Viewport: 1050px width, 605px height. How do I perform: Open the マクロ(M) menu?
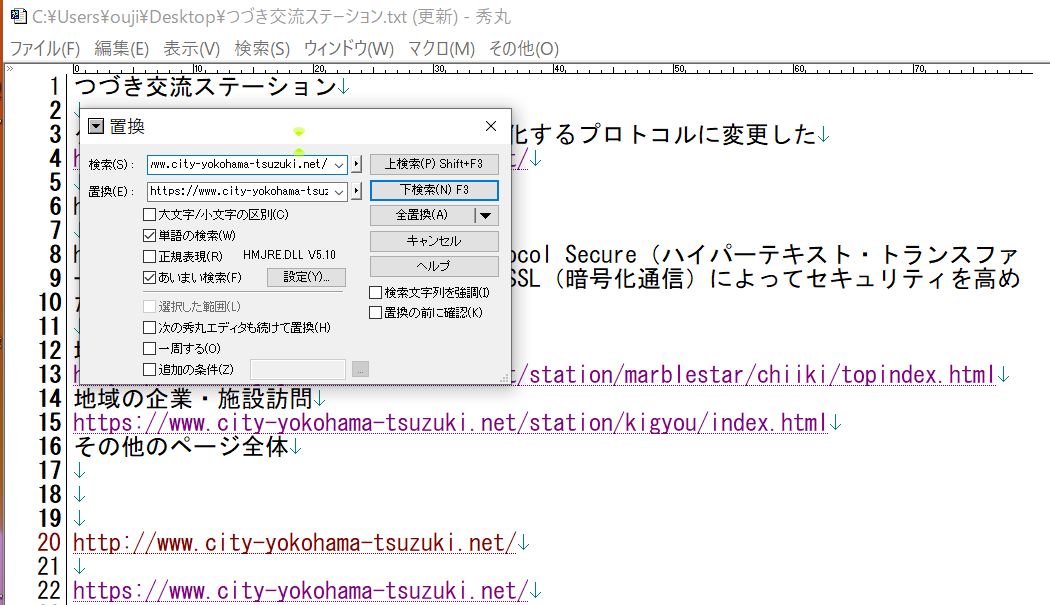(441, 48)
